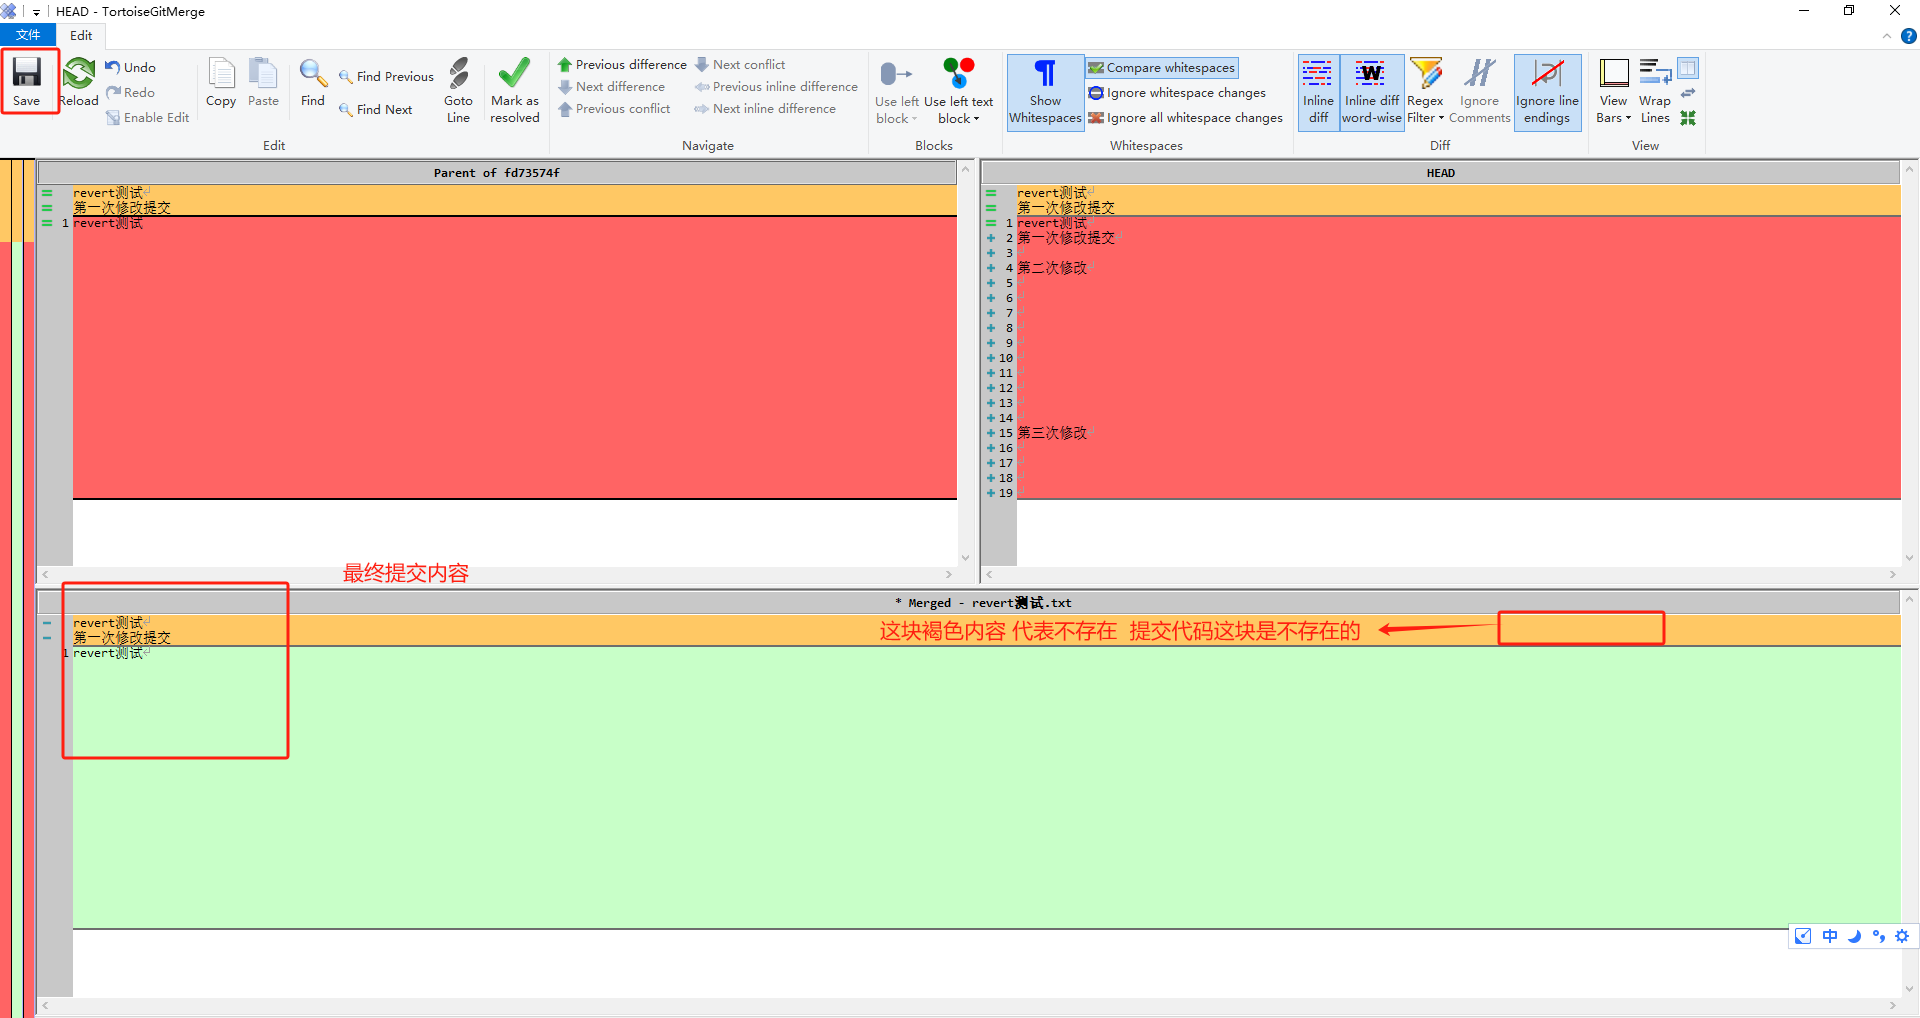This screenshot has height=1018, width=1920.
Task: Go to Previous inline difference
Action: [x=776, y=86]
